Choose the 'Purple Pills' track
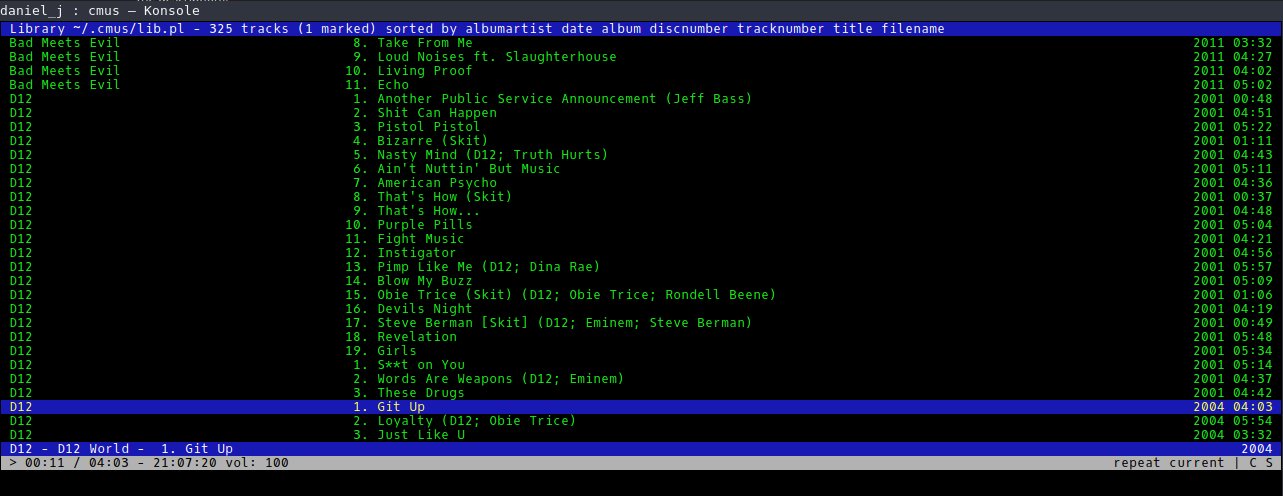The image size is (1283, 496). [641, 225]
